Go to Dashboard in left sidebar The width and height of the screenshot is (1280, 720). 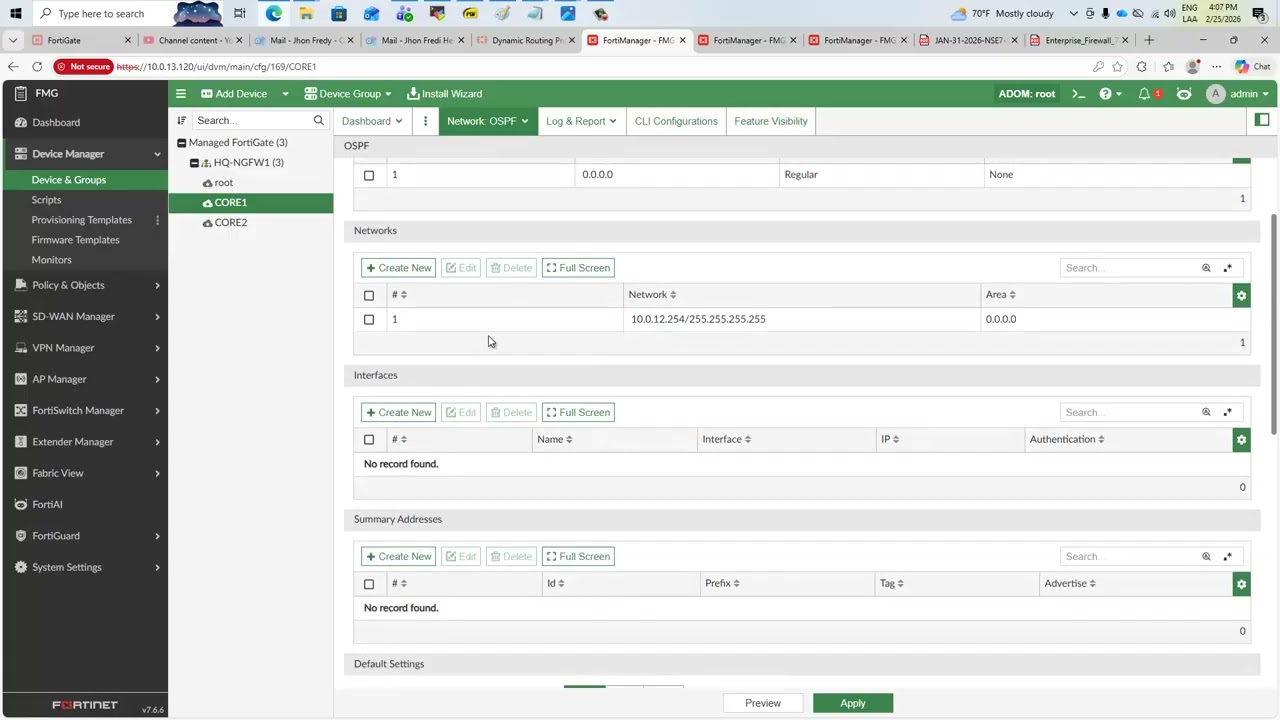pyautogui.click(x=56, y=123)
